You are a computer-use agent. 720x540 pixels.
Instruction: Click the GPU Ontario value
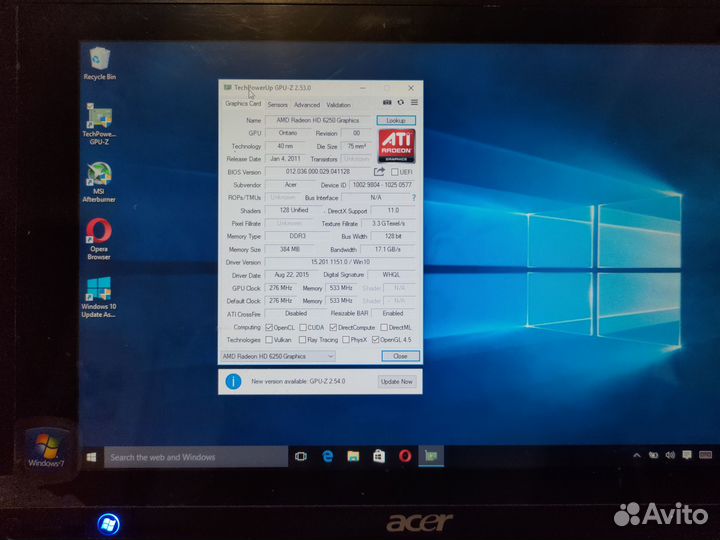288,133
